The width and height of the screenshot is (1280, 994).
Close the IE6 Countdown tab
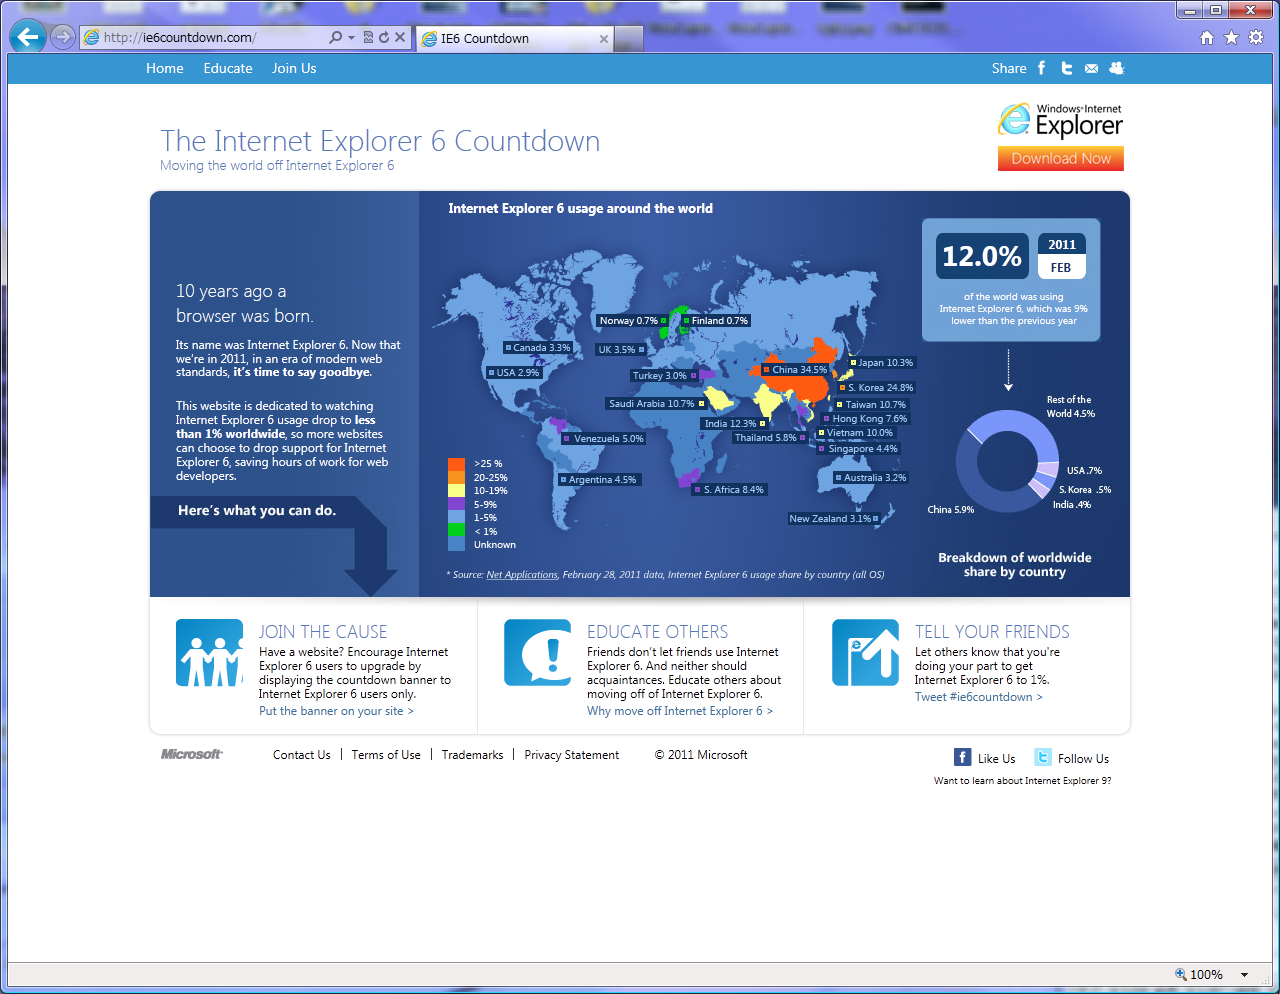(x=604, y=39)
